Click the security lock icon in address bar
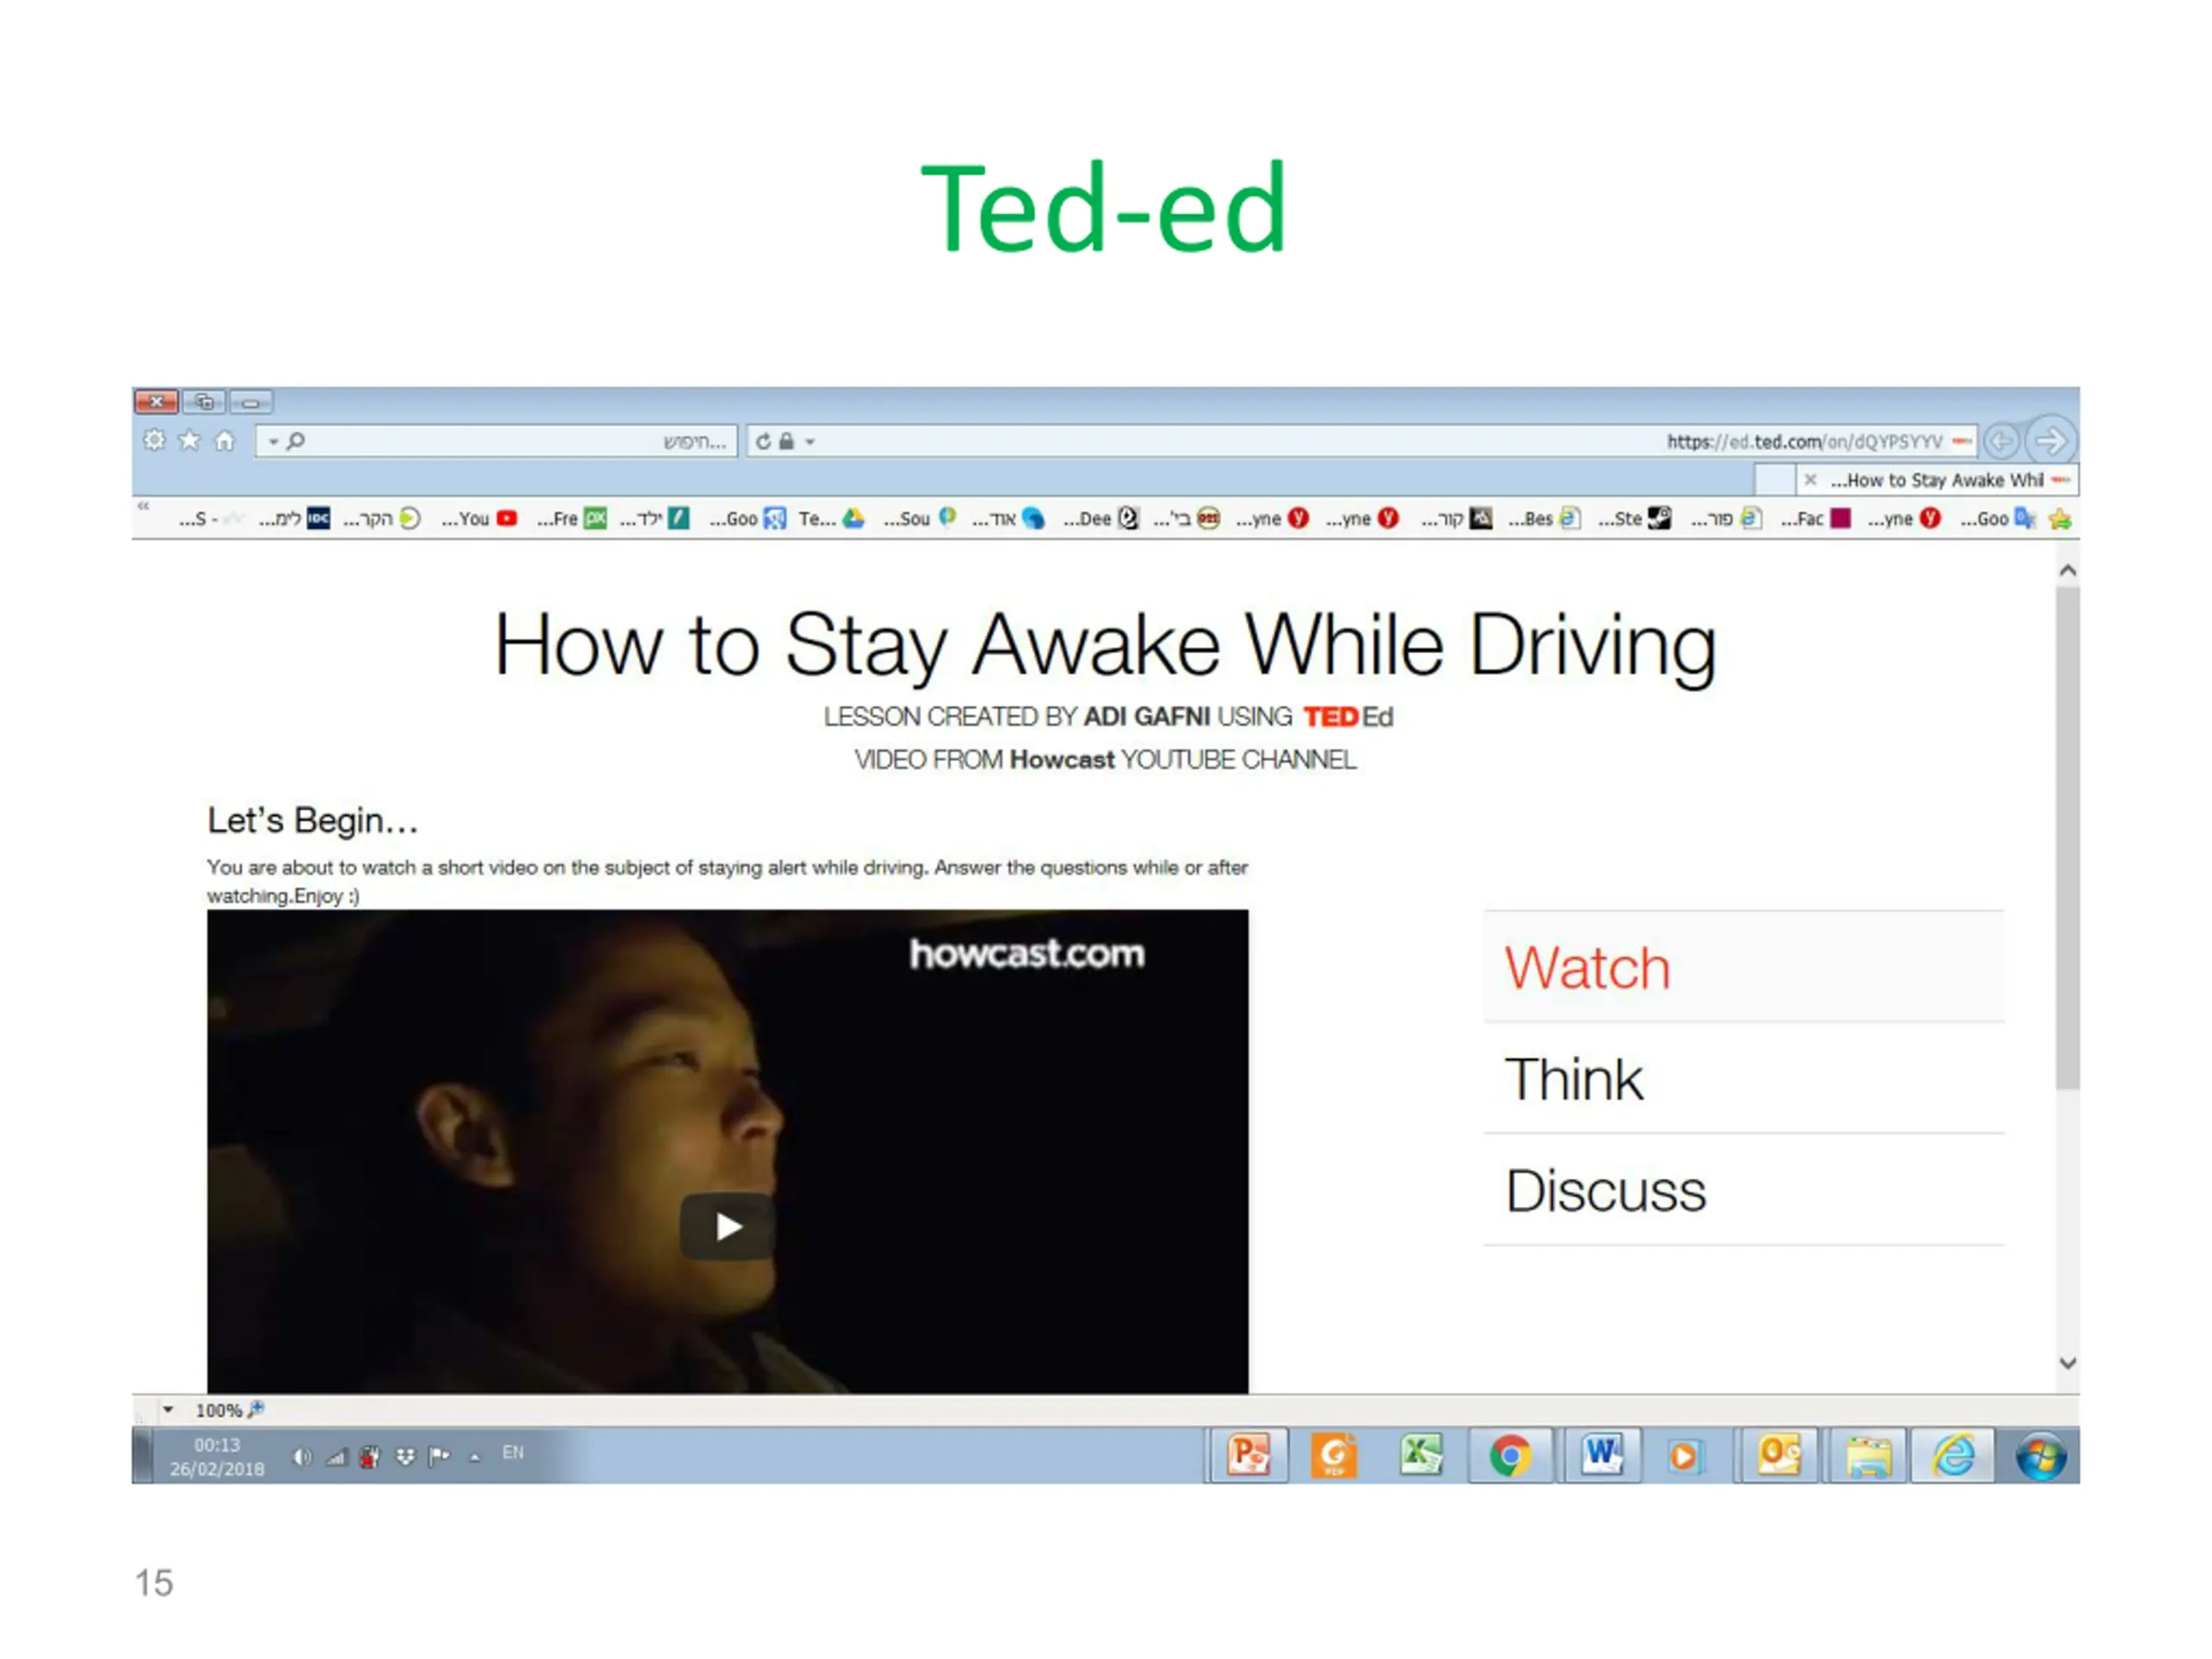Screen dimensions: 2212x1659 786,441
